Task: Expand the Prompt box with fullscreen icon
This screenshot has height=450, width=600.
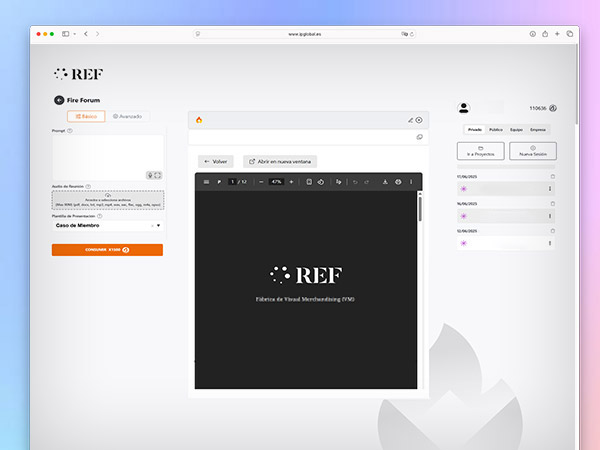Action: coord(158,175)
